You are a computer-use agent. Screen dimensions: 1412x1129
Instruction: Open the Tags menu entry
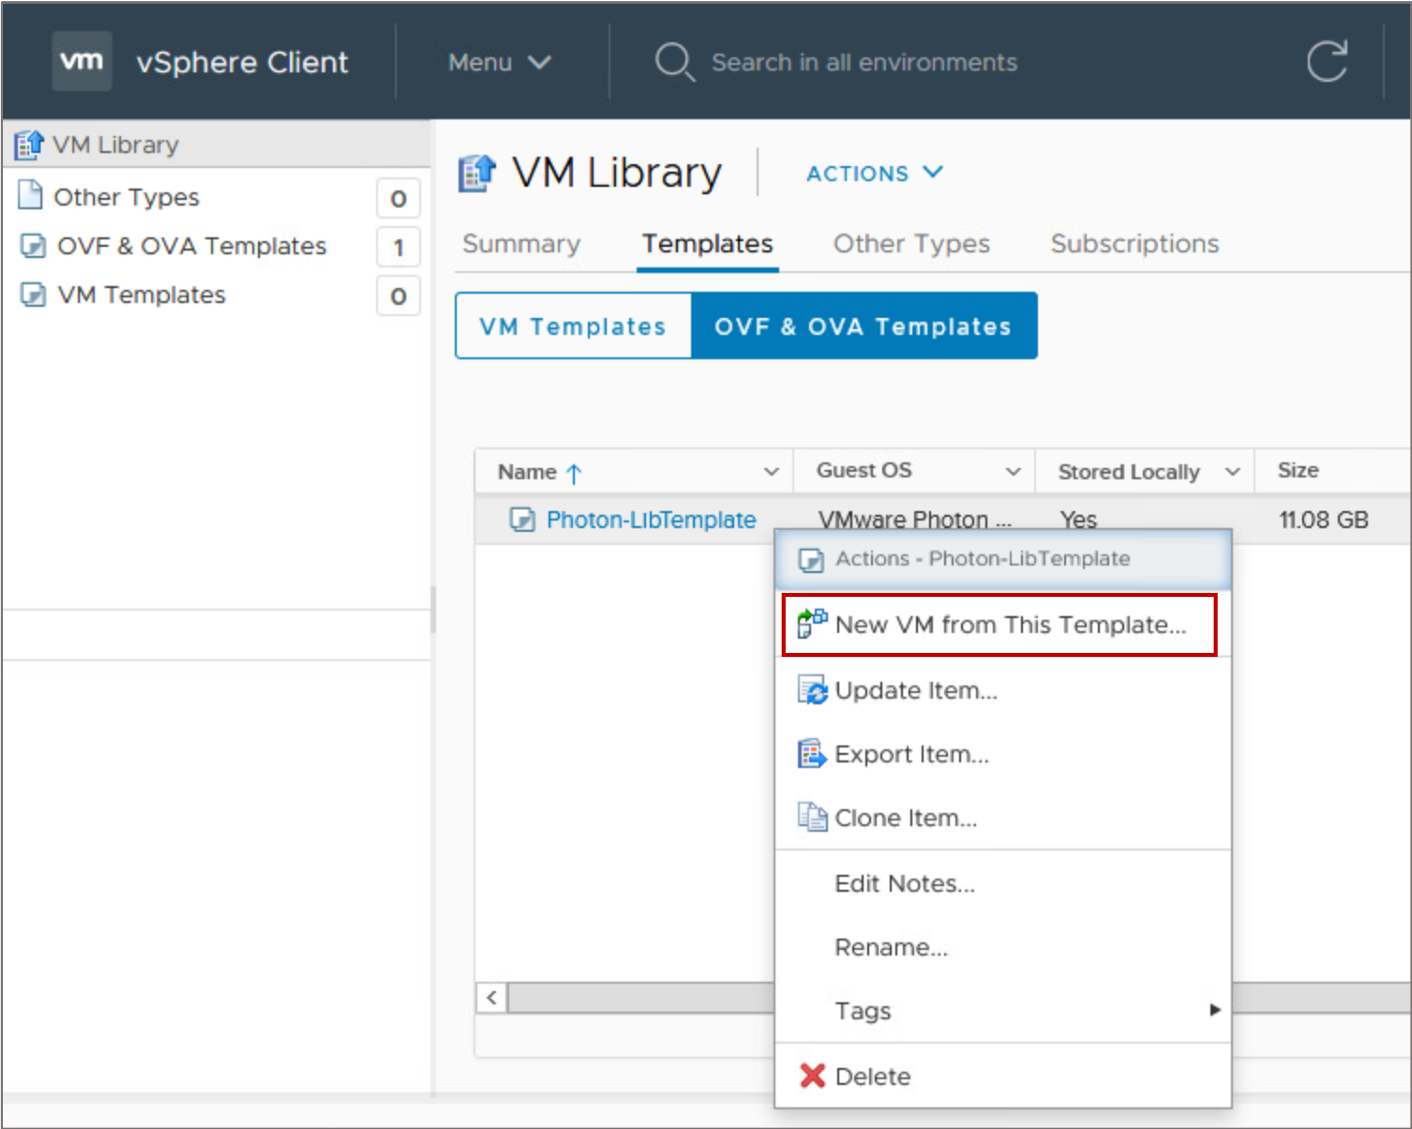tap(1003, 1011)
